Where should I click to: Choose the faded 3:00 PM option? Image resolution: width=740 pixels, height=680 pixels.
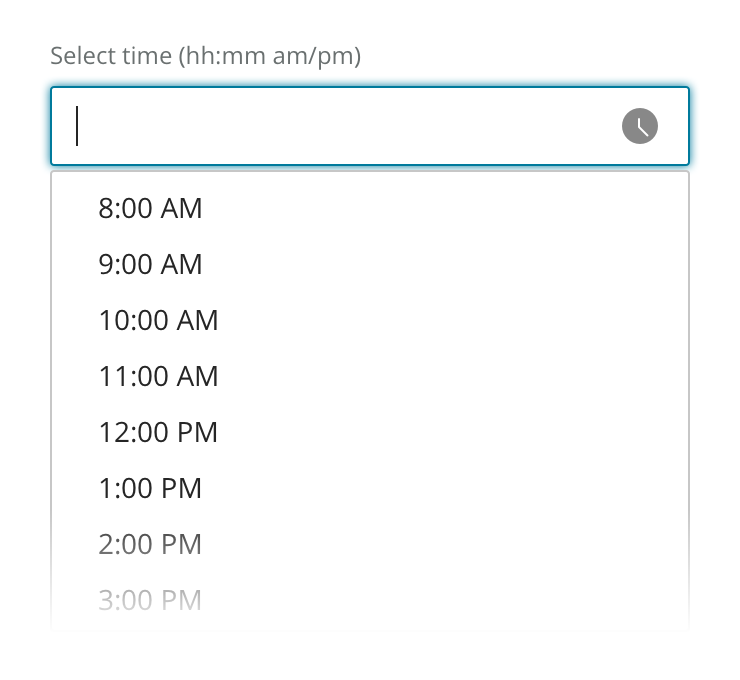(x=150, y=600)
